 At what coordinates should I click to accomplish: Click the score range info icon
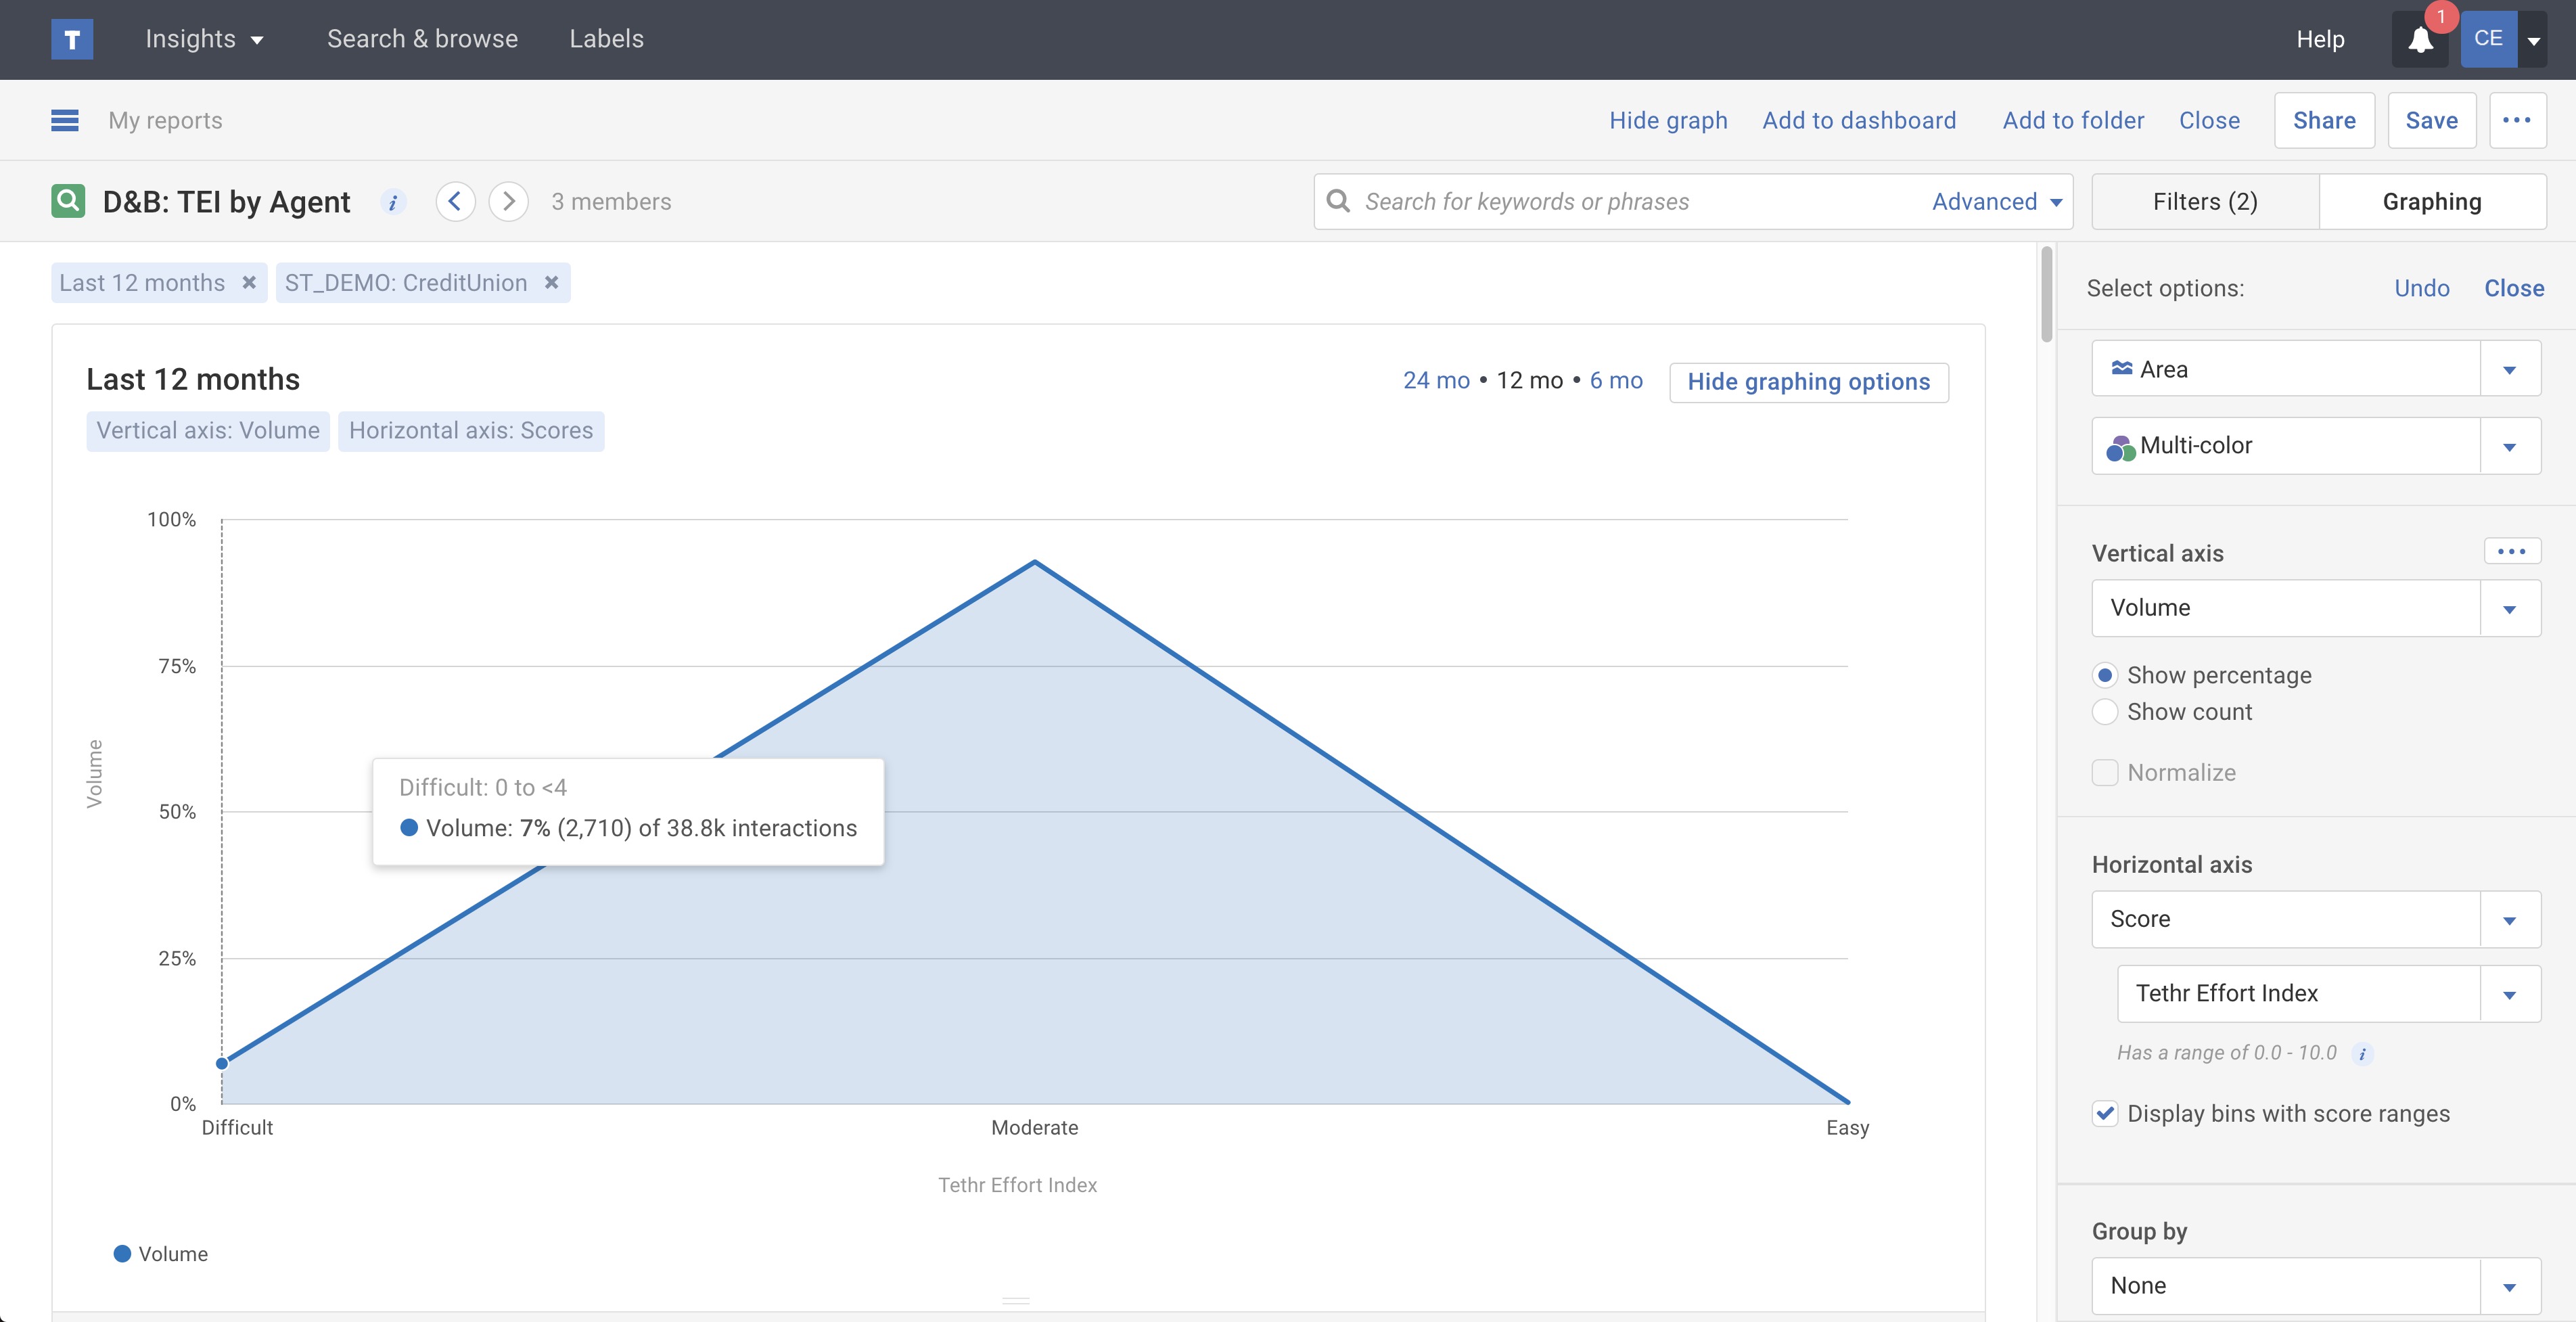pyautogui.click(x=2362, y=1053)
